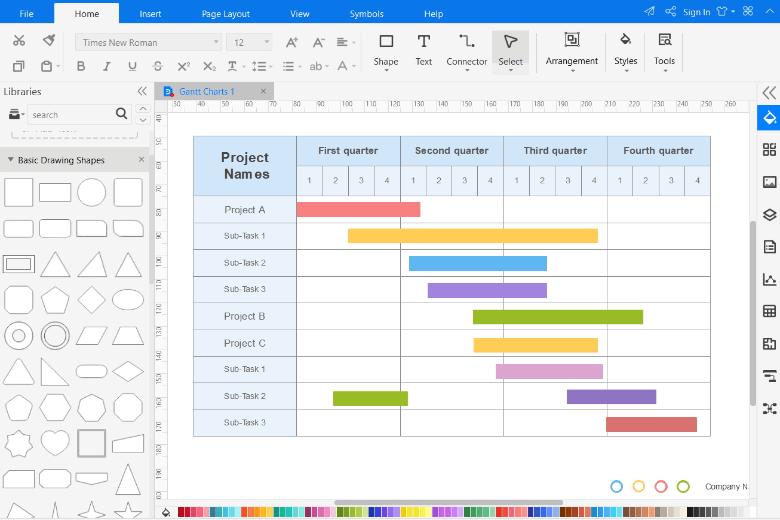The height and width of the screenshot is (520, 780).
Task: Open the bullet list dropdown
Action: (292, 66)
